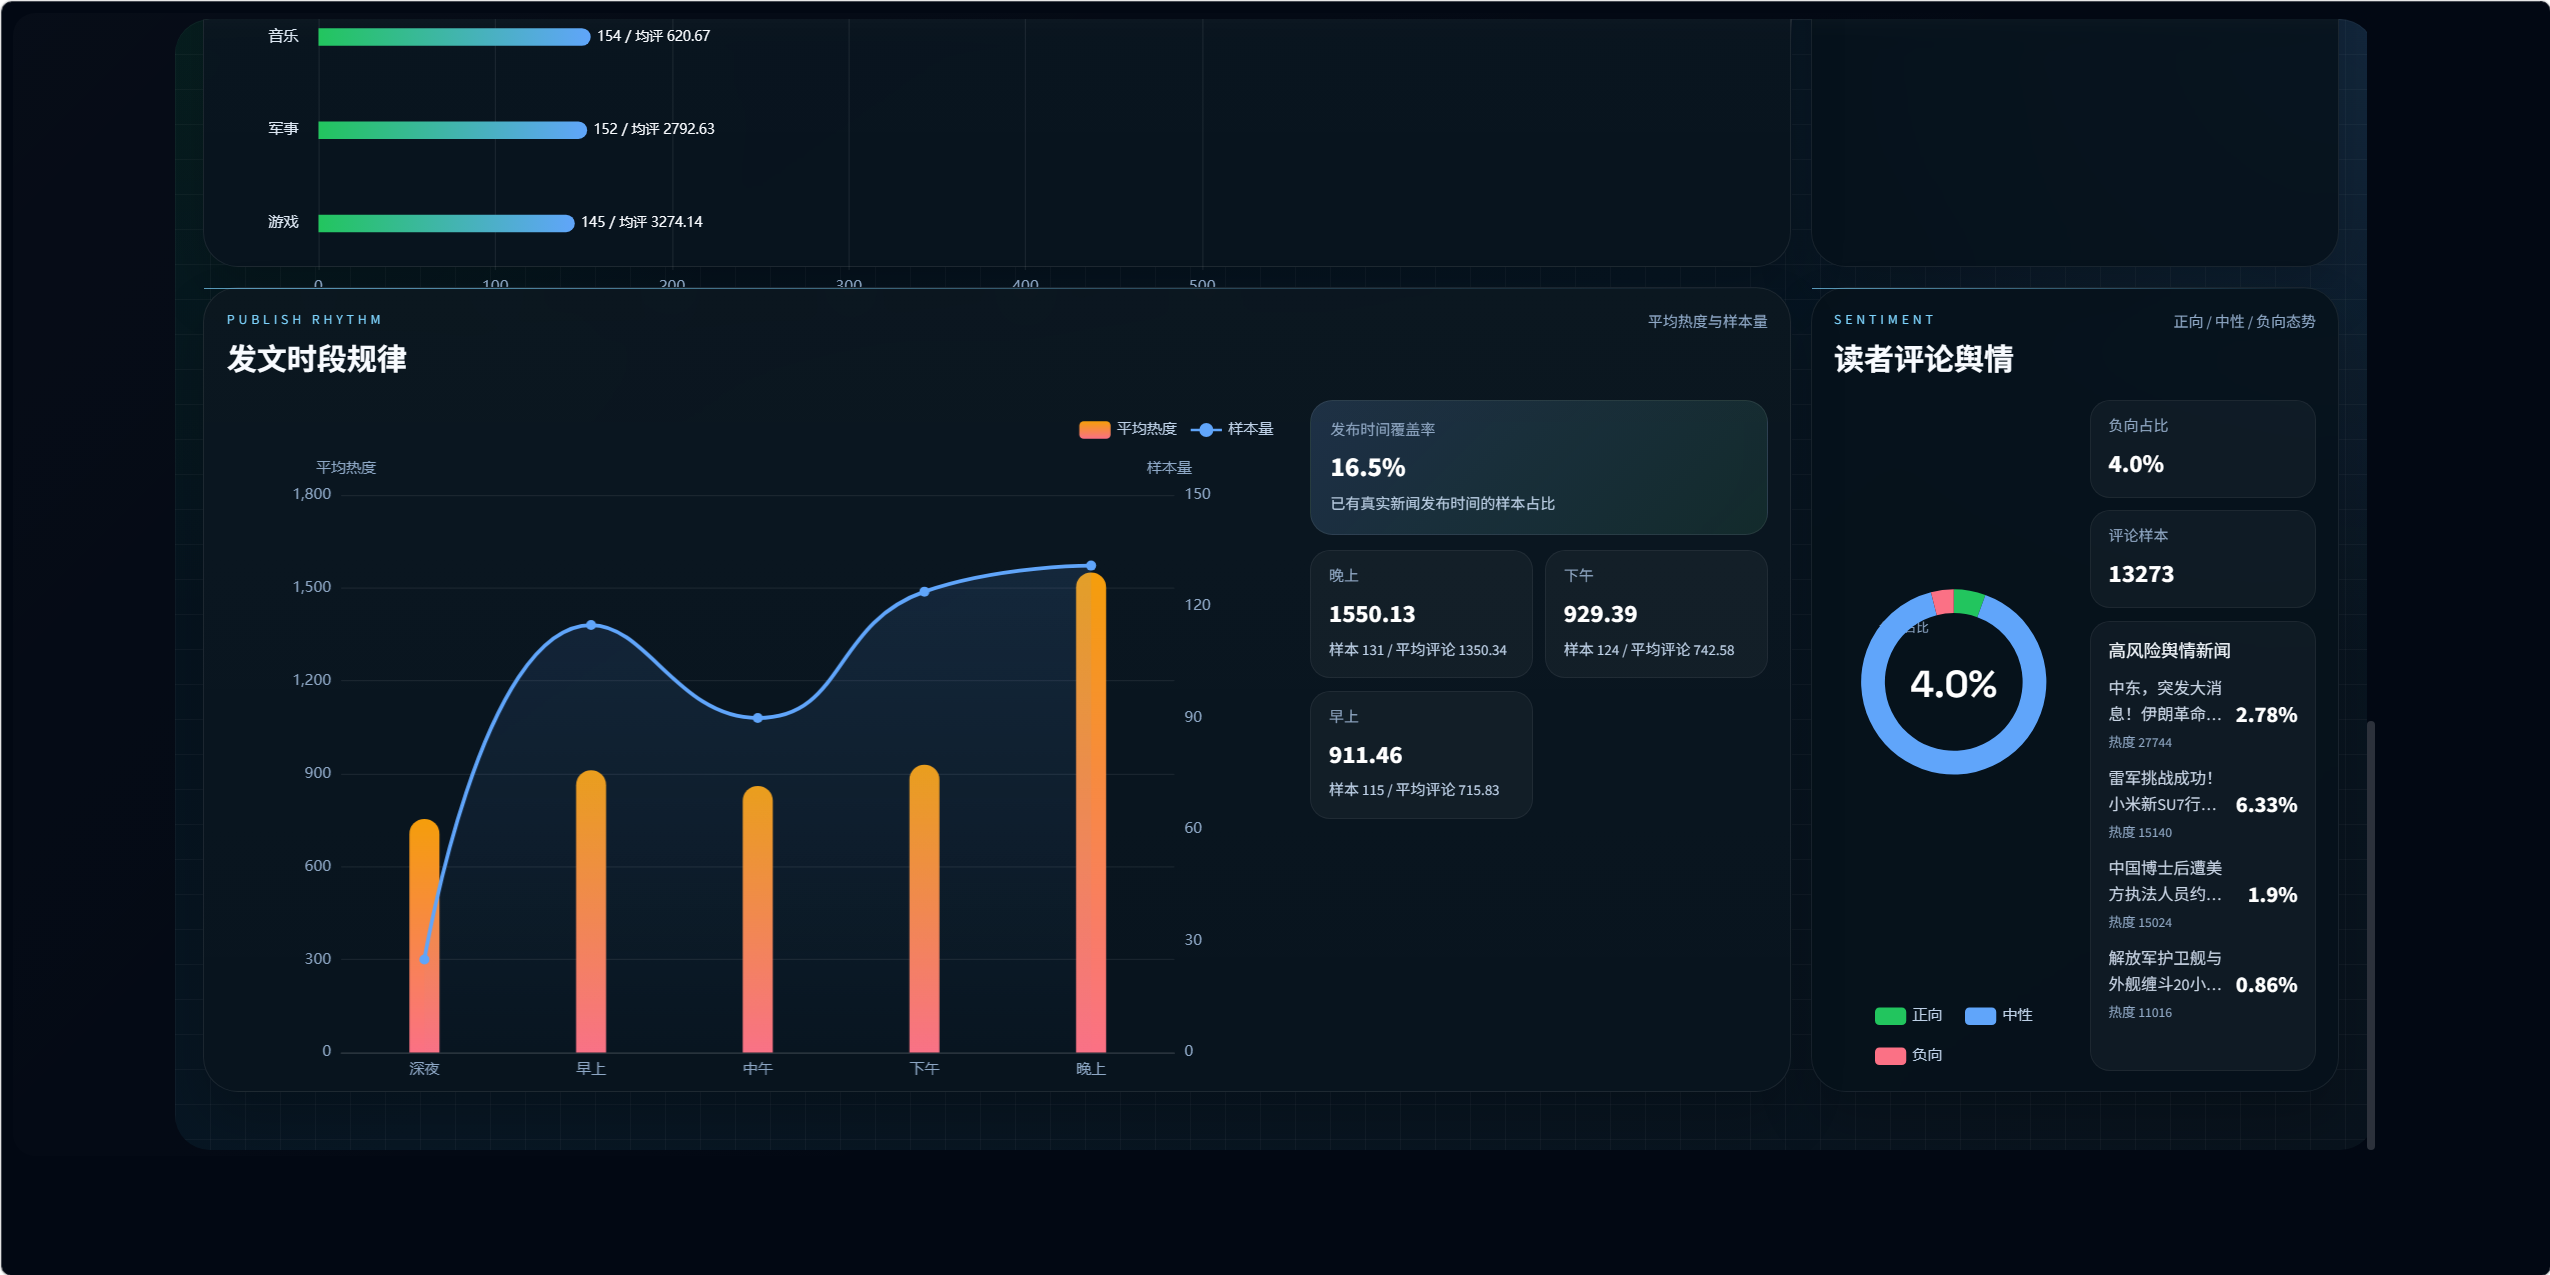The height and width of the screenshot is (1275, 2550).
Task: Toggle the 平均热度 legend swatch
Action: [1094, 429]
